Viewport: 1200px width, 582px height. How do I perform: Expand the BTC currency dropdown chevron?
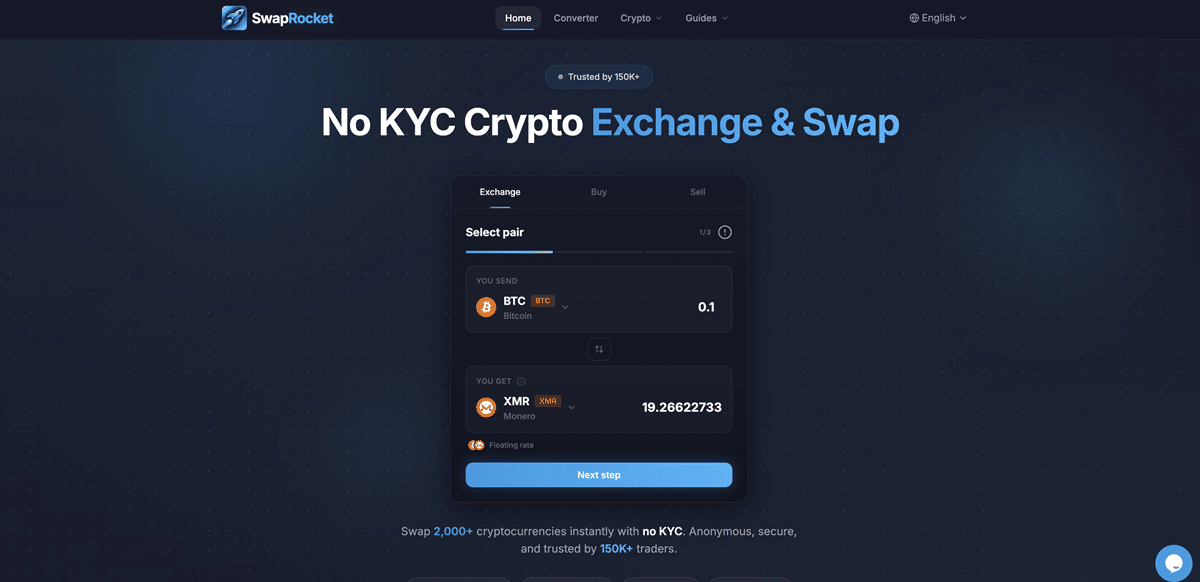click(565, 307)
